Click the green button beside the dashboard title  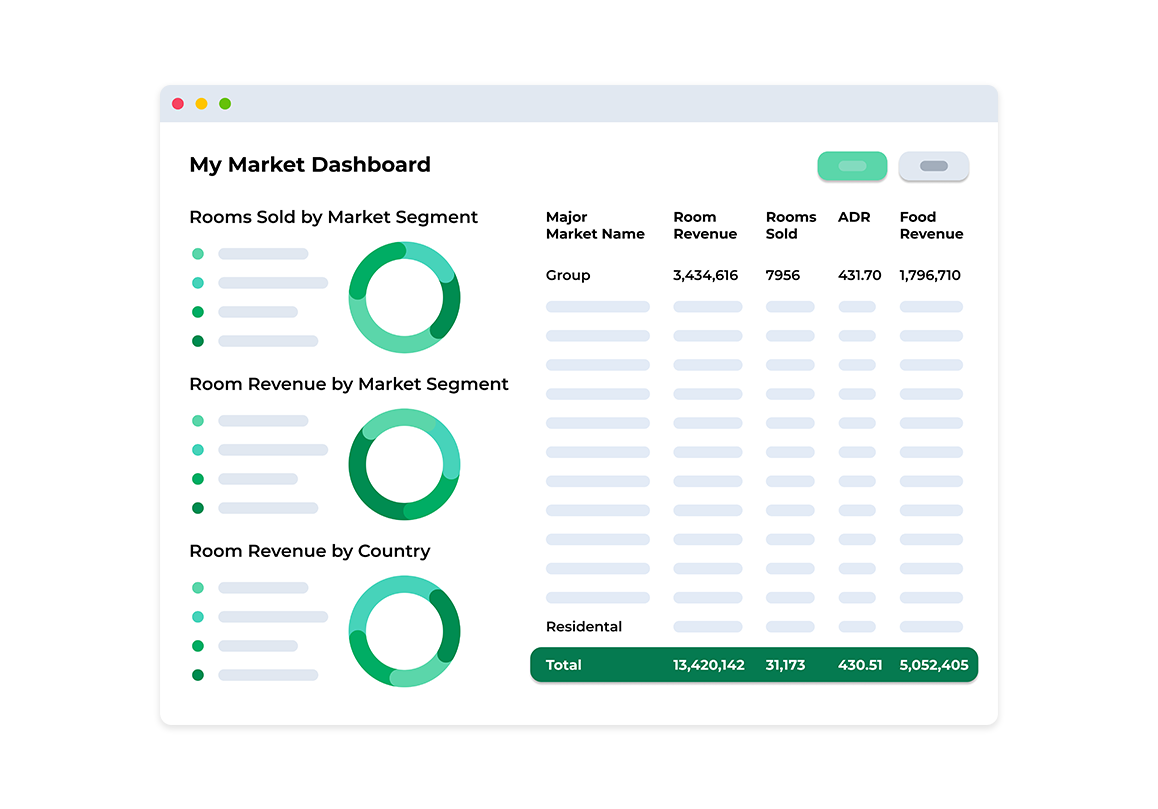point(851,166)
